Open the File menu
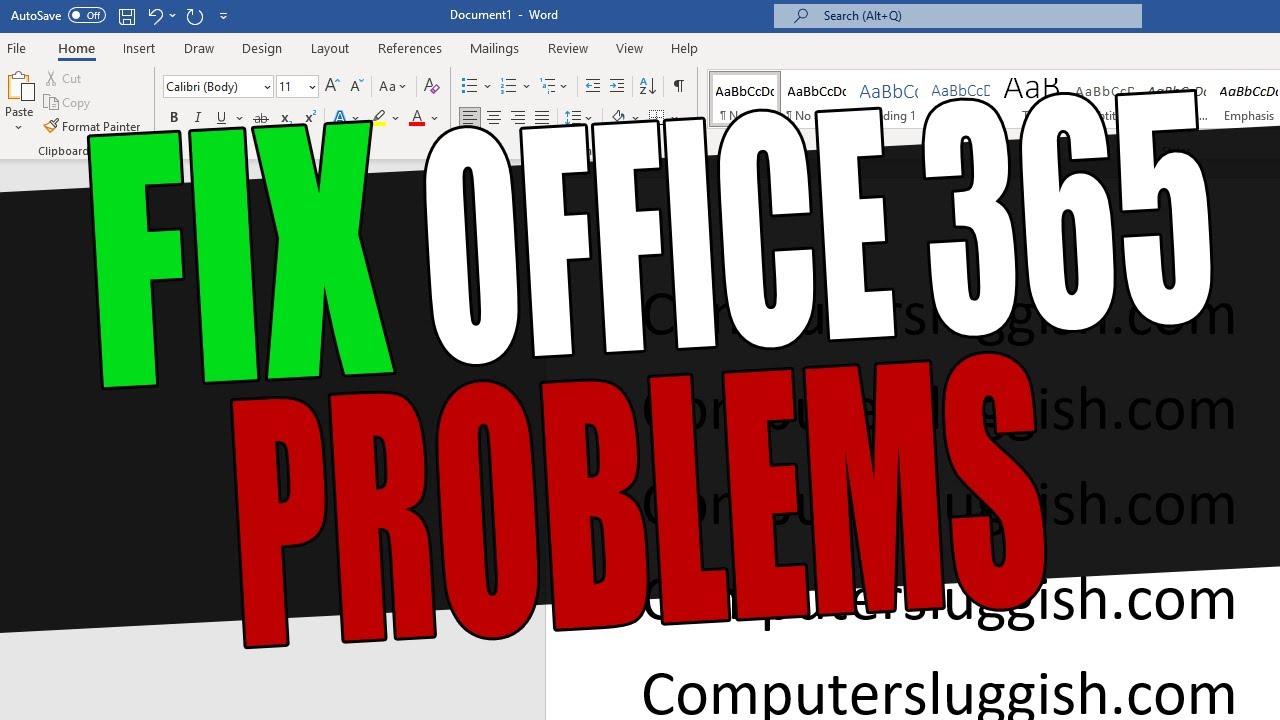The height and width of the screenshot is (720, 1280). pos(16,48)
